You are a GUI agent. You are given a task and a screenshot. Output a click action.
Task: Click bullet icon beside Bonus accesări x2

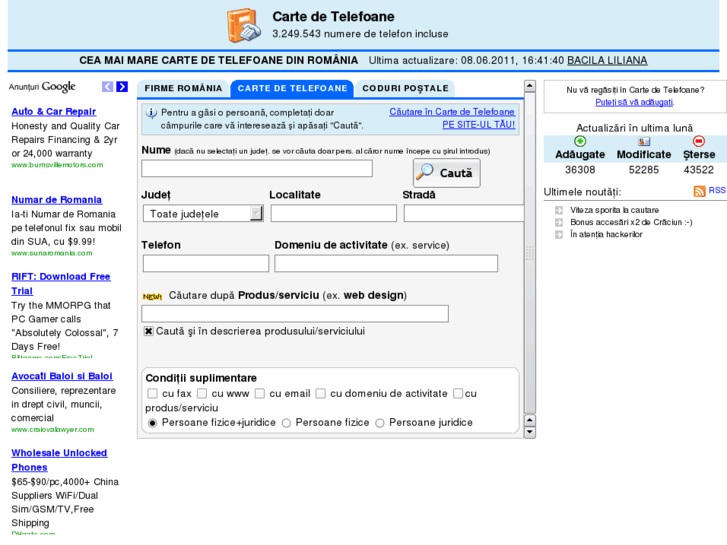pos(559,222)
